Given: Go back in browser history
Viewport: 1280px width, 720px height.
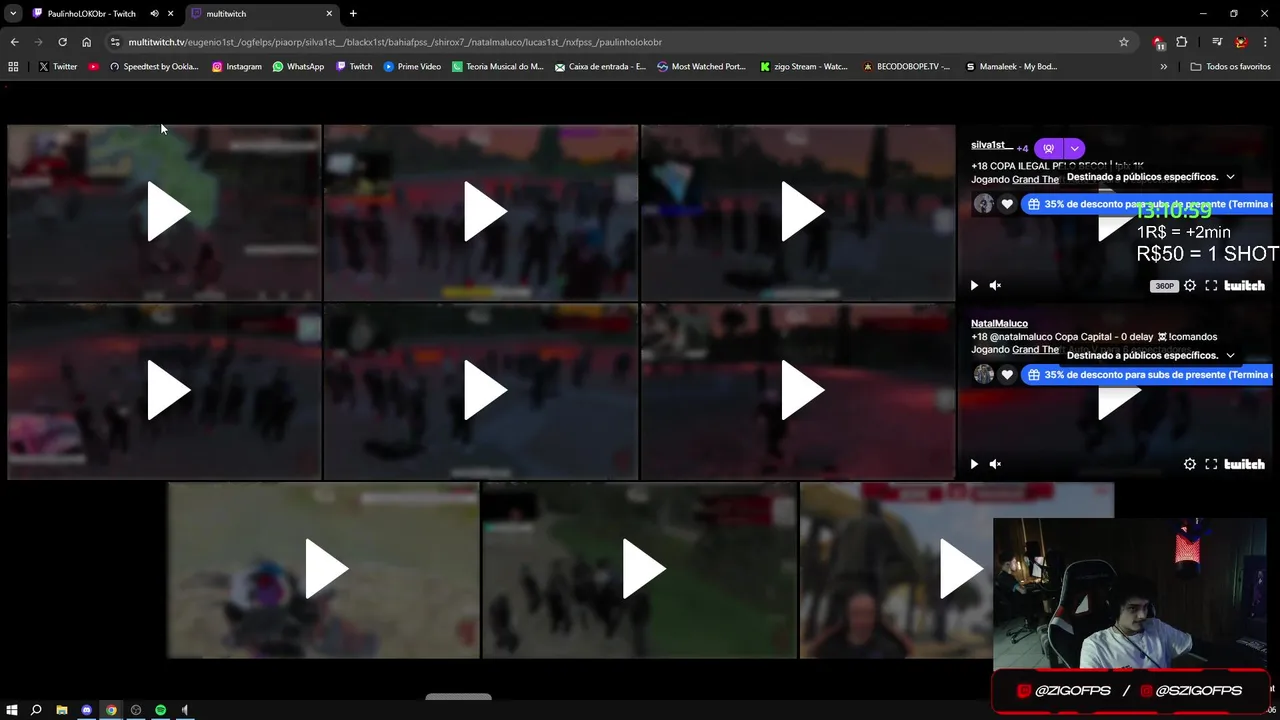Looking at the screenshot, I should coord(14,42).
